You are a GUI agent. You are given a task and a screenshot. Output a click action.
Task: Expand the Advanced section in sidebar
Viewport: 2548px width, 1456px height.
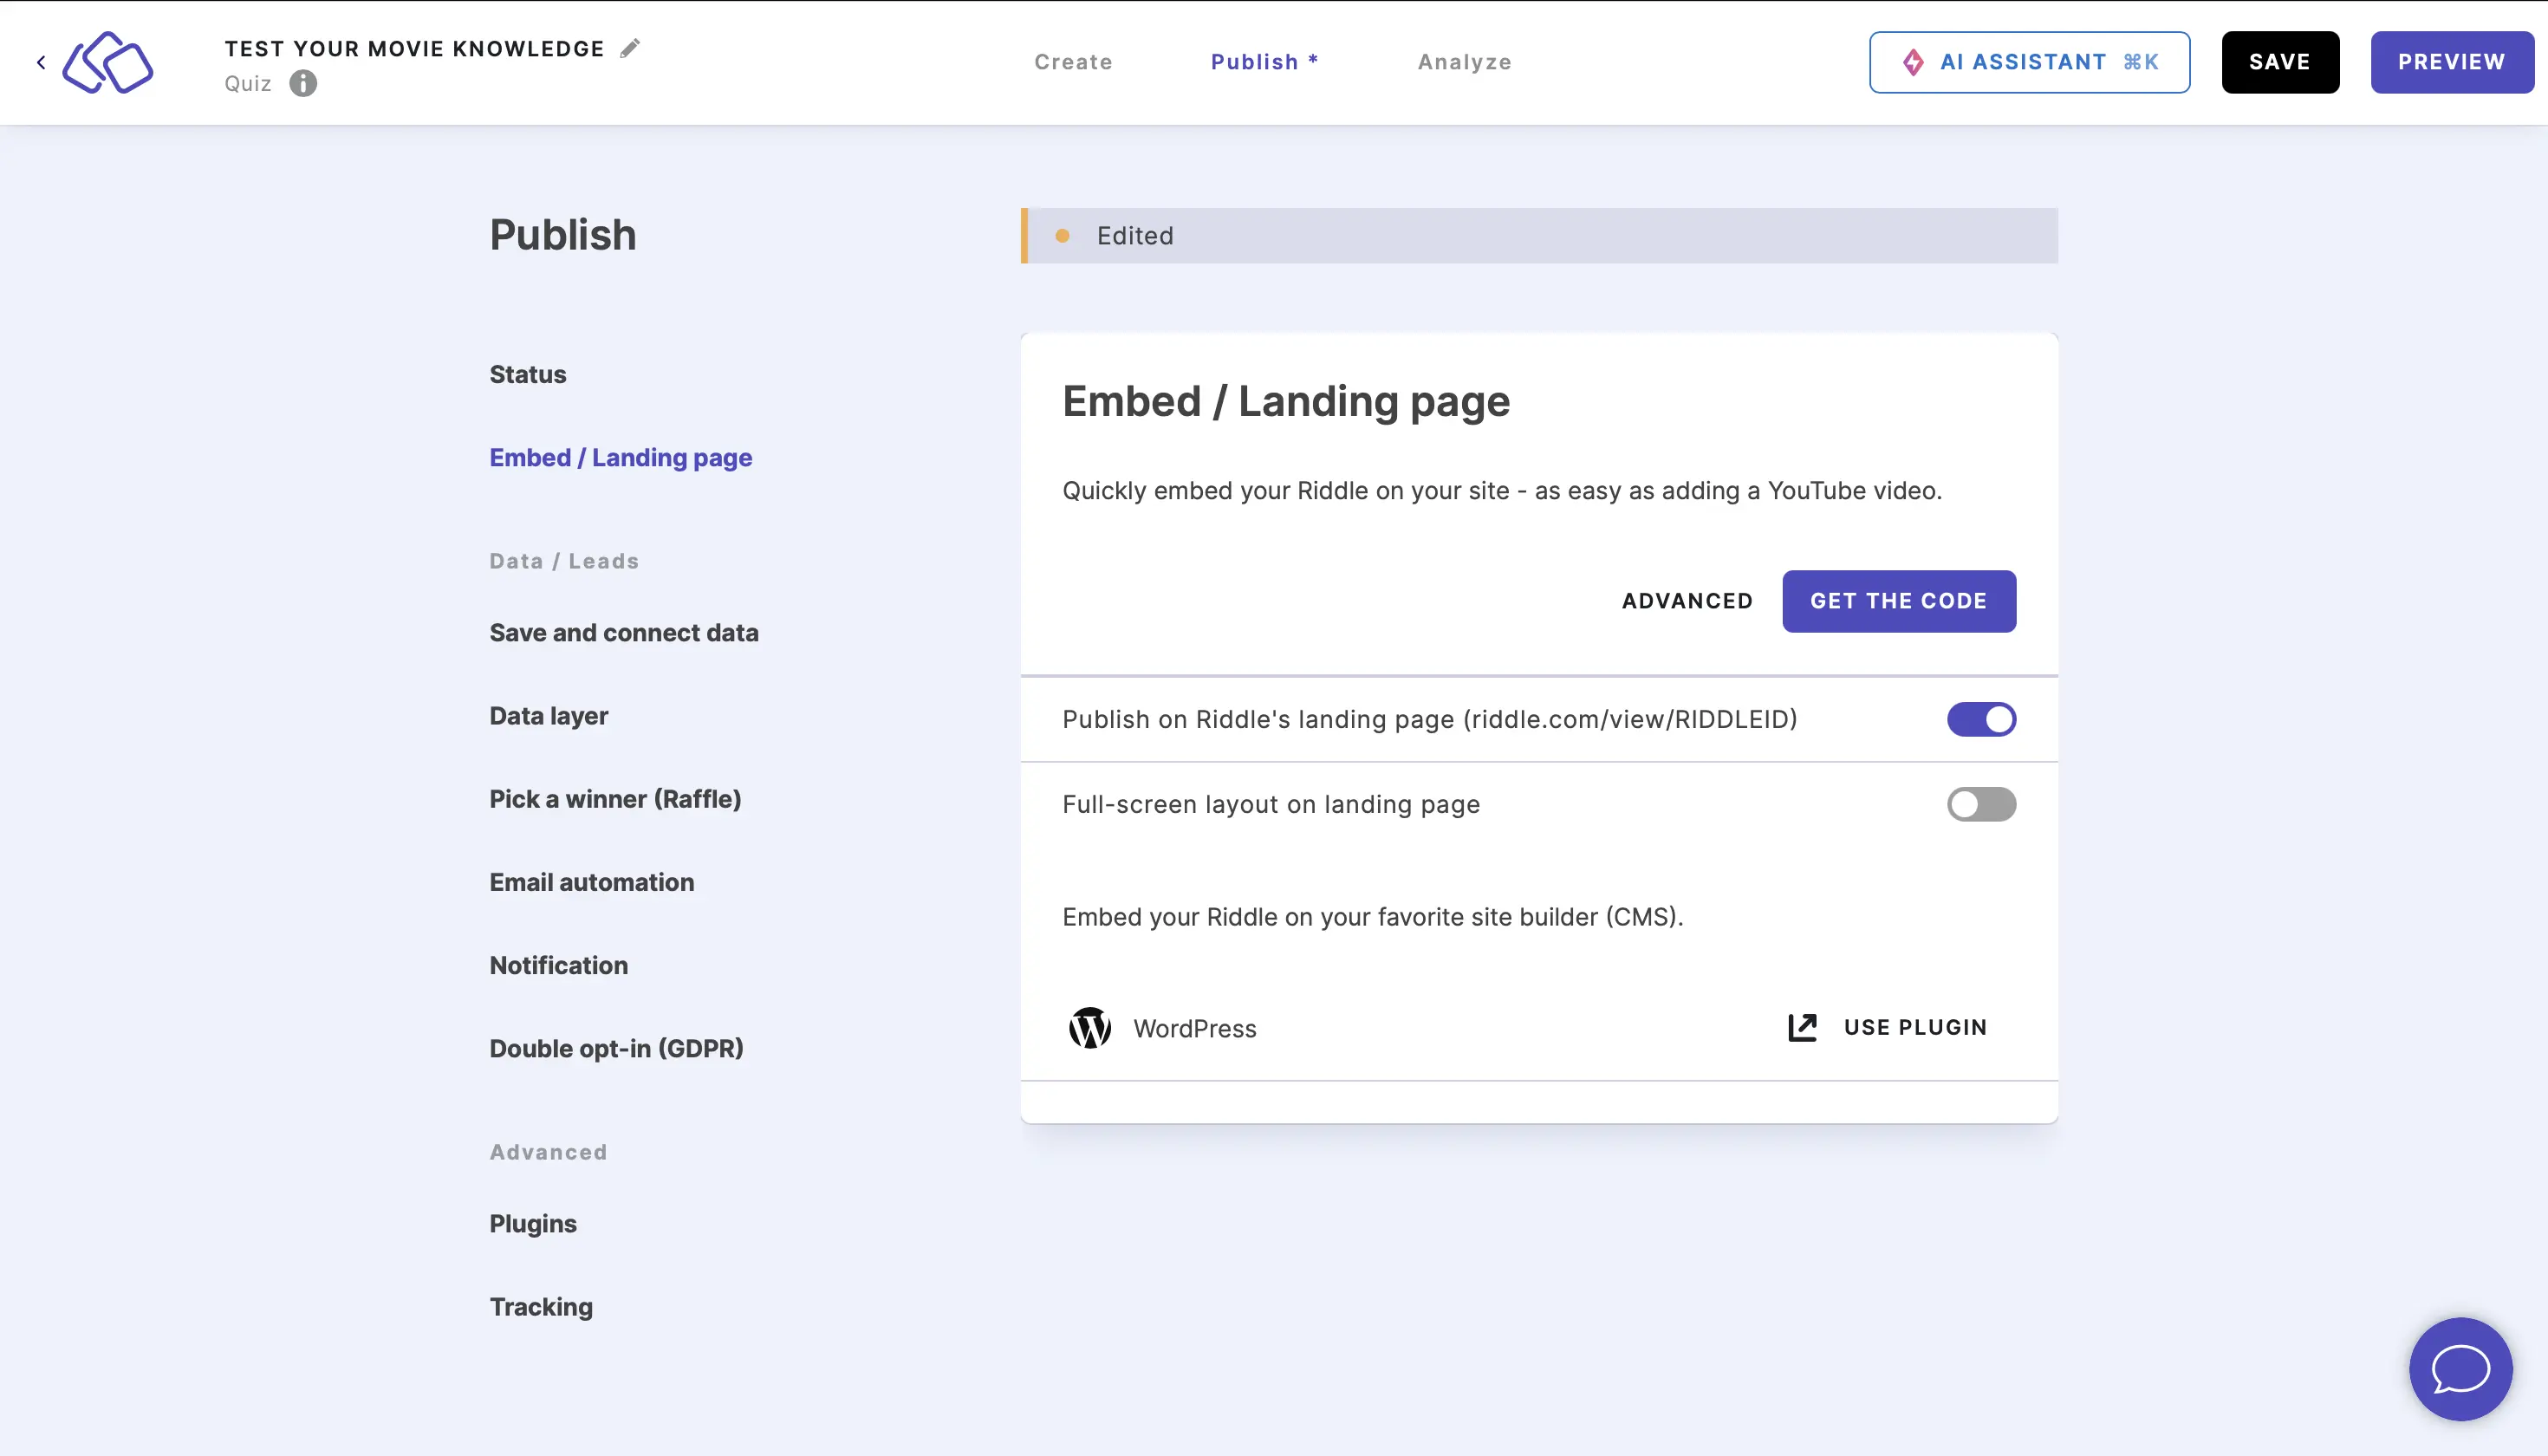coord(549,1150)
